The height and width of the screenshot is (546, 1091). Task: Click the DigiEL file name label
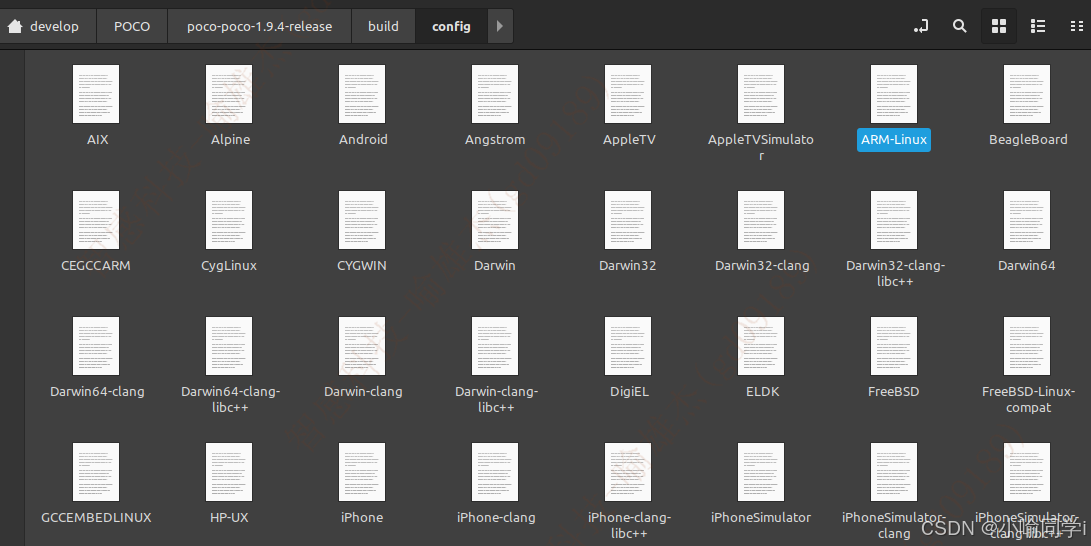(x=629, y=392)
